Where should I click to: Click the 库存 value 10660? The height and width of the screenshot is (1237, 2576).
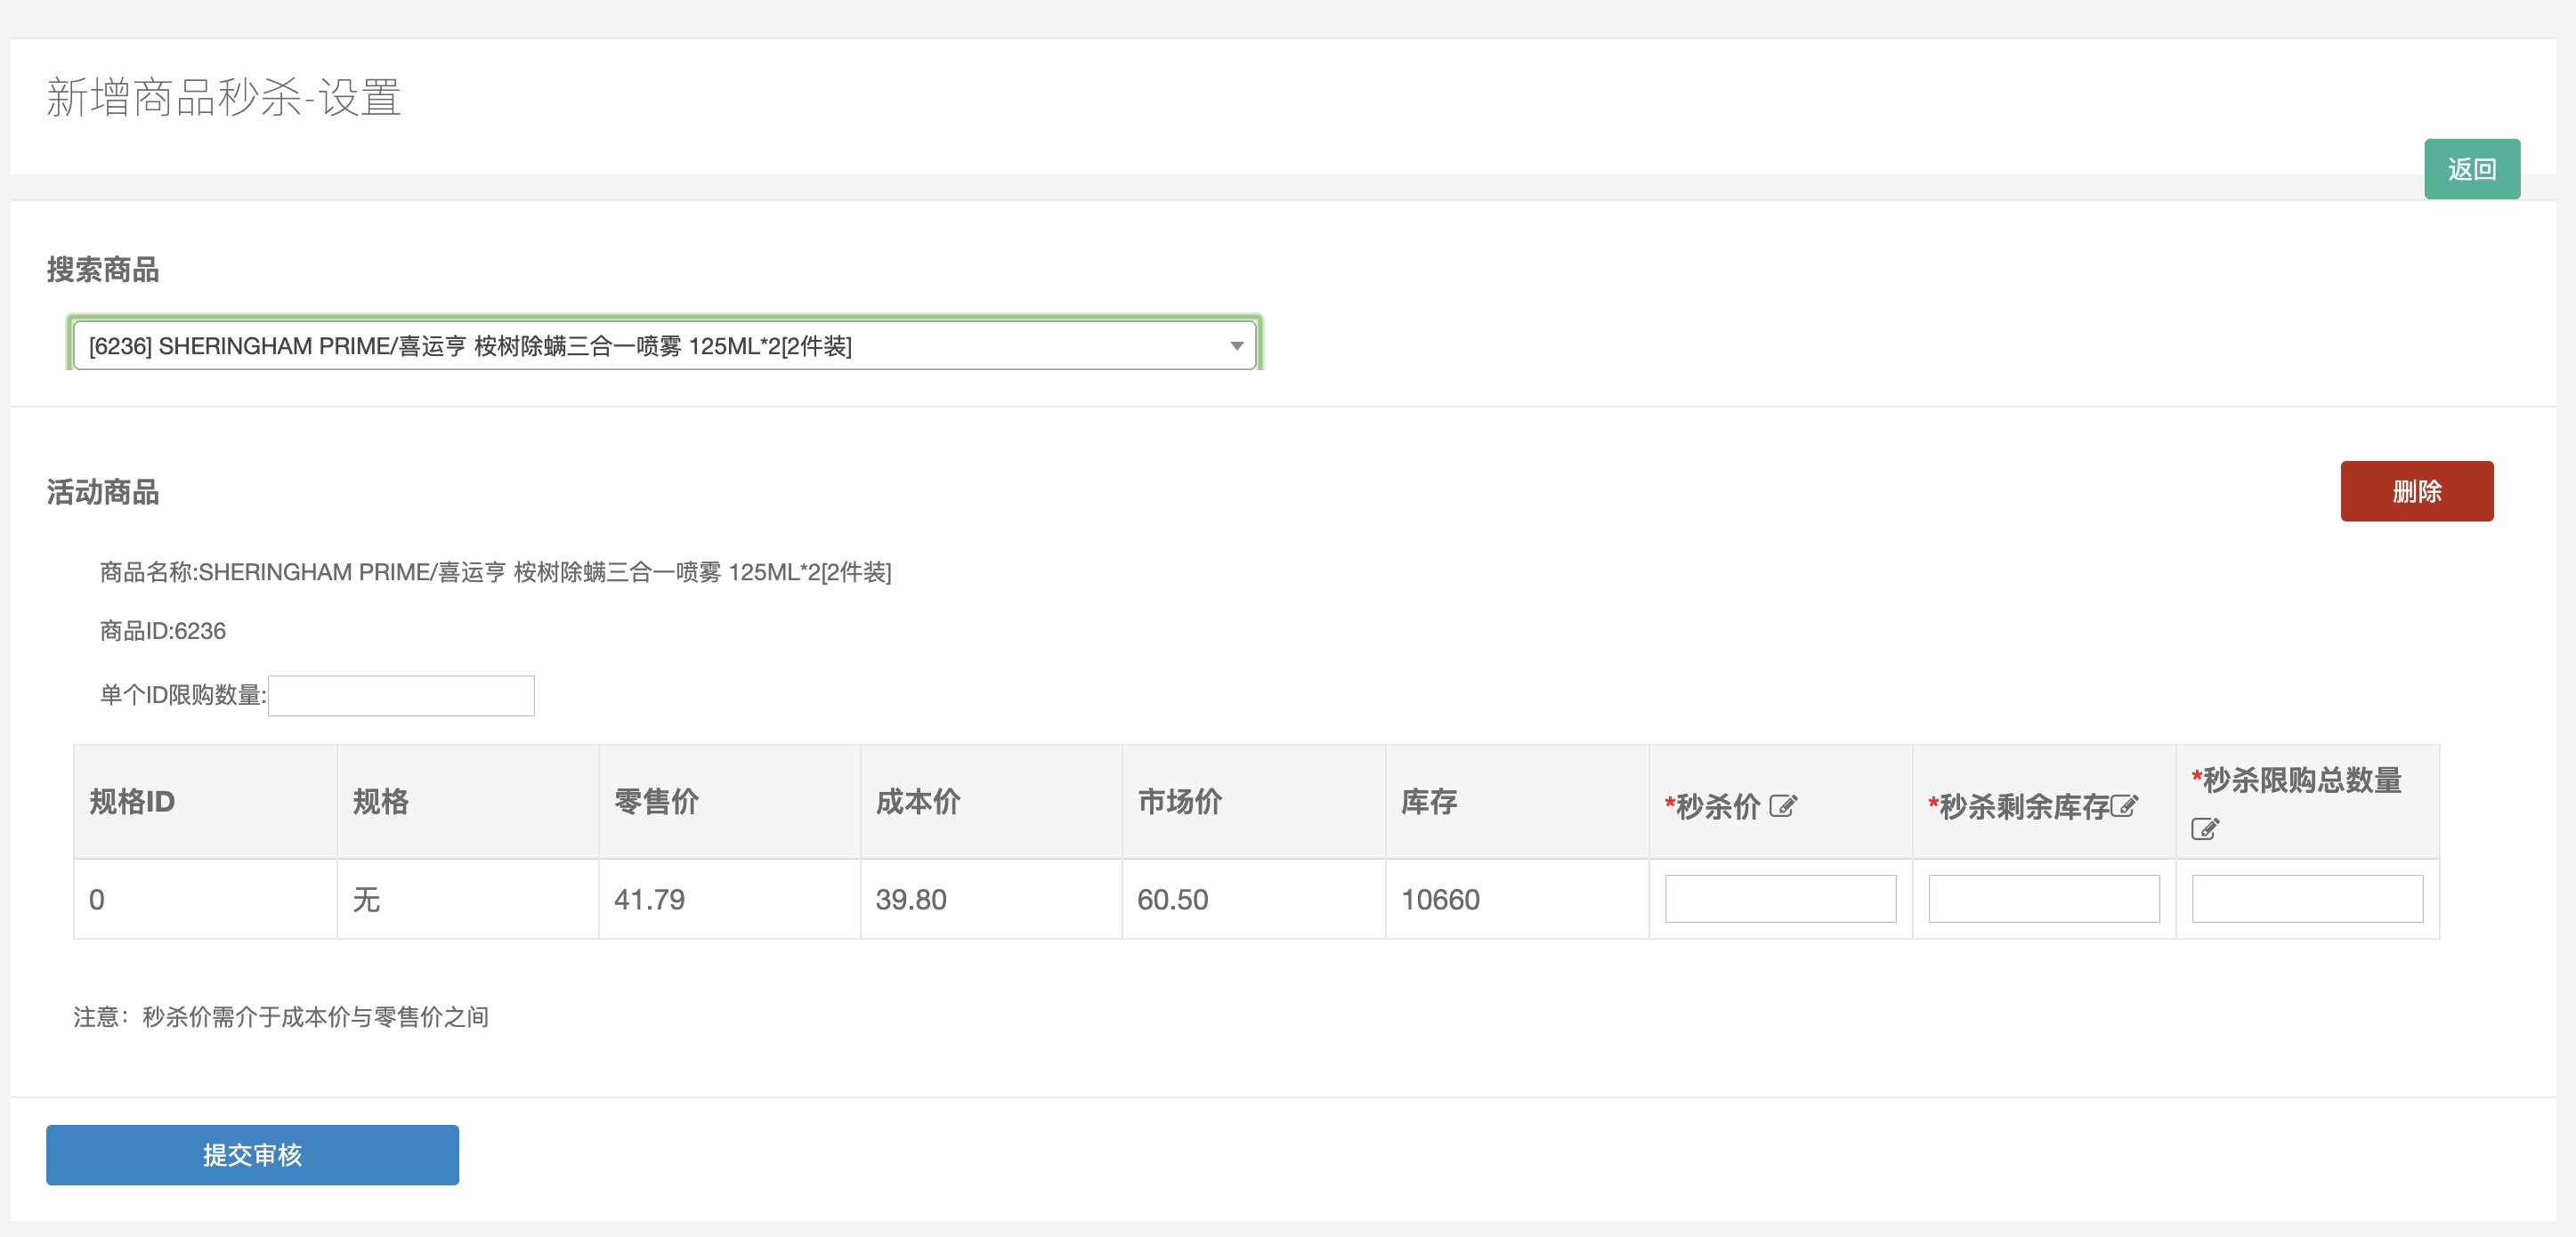tap(1440, 900)
